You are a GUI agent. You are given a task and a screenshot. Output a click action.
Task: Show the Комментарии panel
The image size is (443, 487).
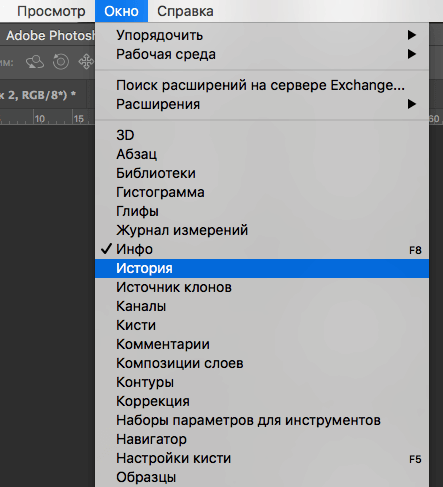(x=262, y=344)
